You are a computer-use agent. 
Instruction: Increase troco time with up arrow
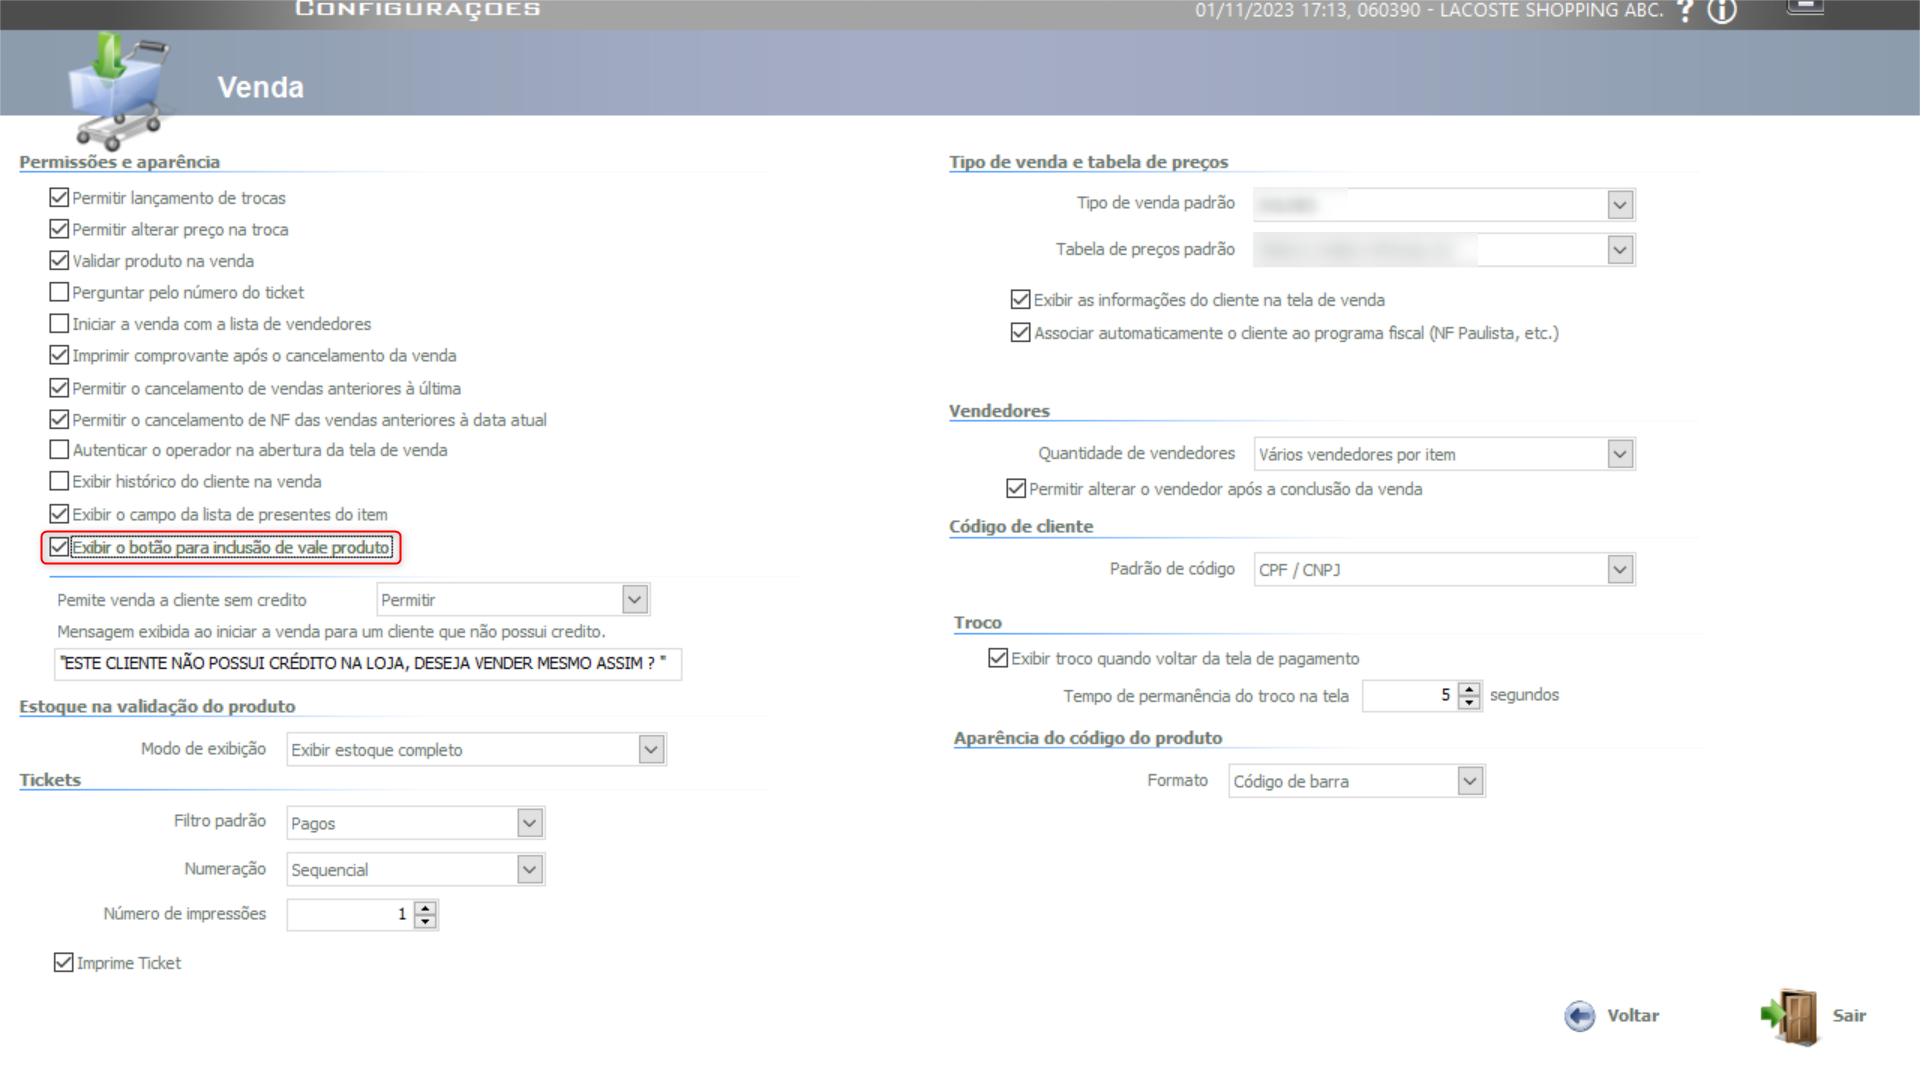coord(1469,688)
